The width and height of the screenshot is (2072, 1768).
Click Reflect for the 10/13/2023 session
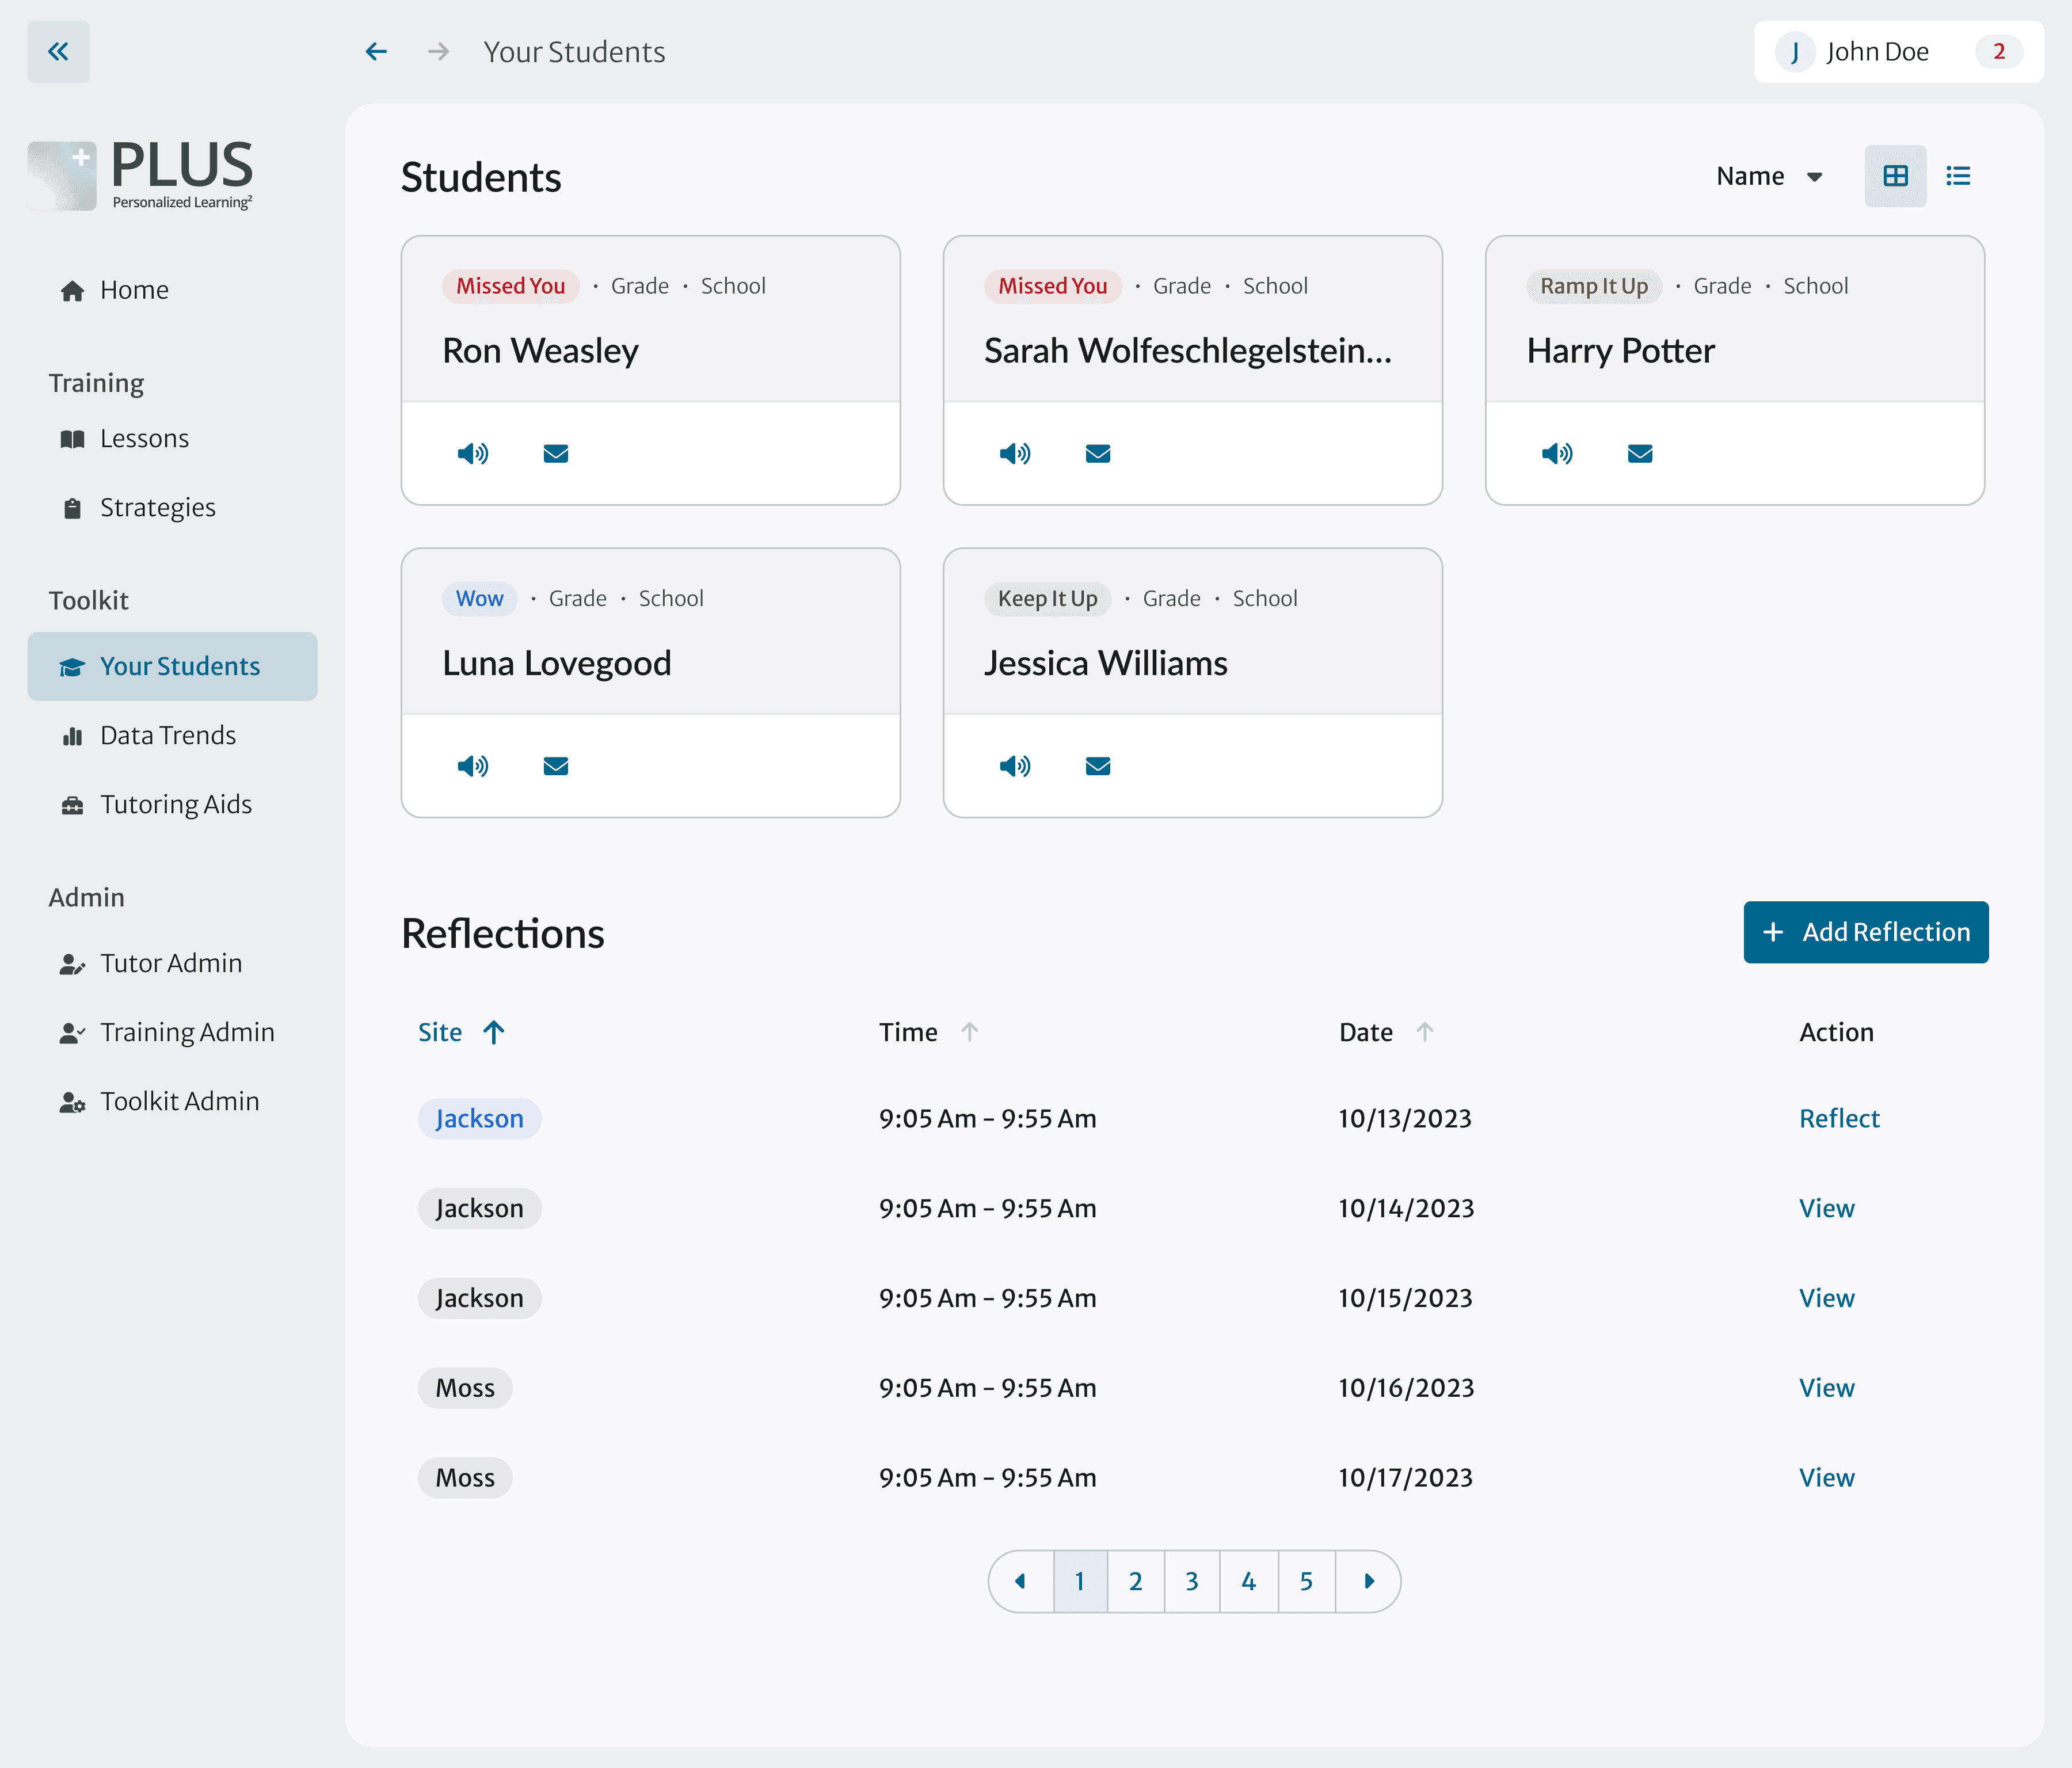coord(1839,1118)
